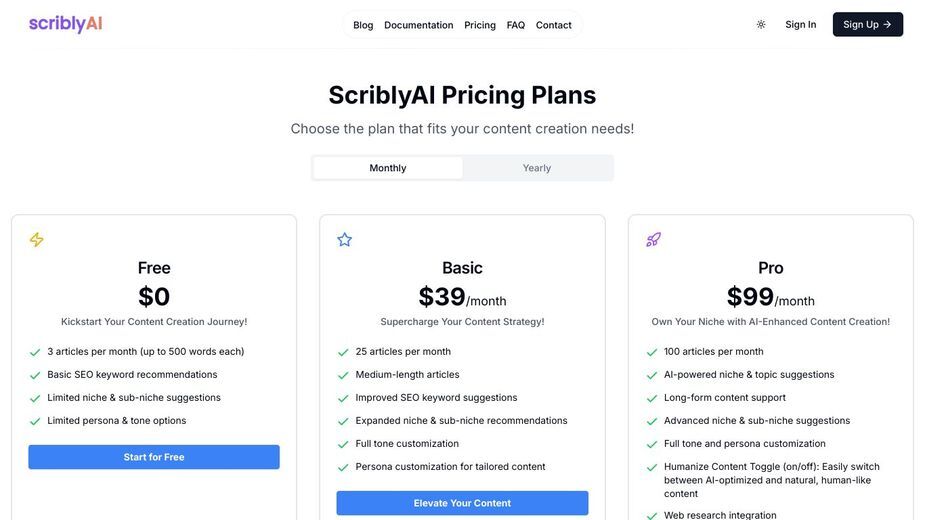Open the Contact page
Viewport: 925px width, 520px height.
pyautogui.click(x=553, y=25)
